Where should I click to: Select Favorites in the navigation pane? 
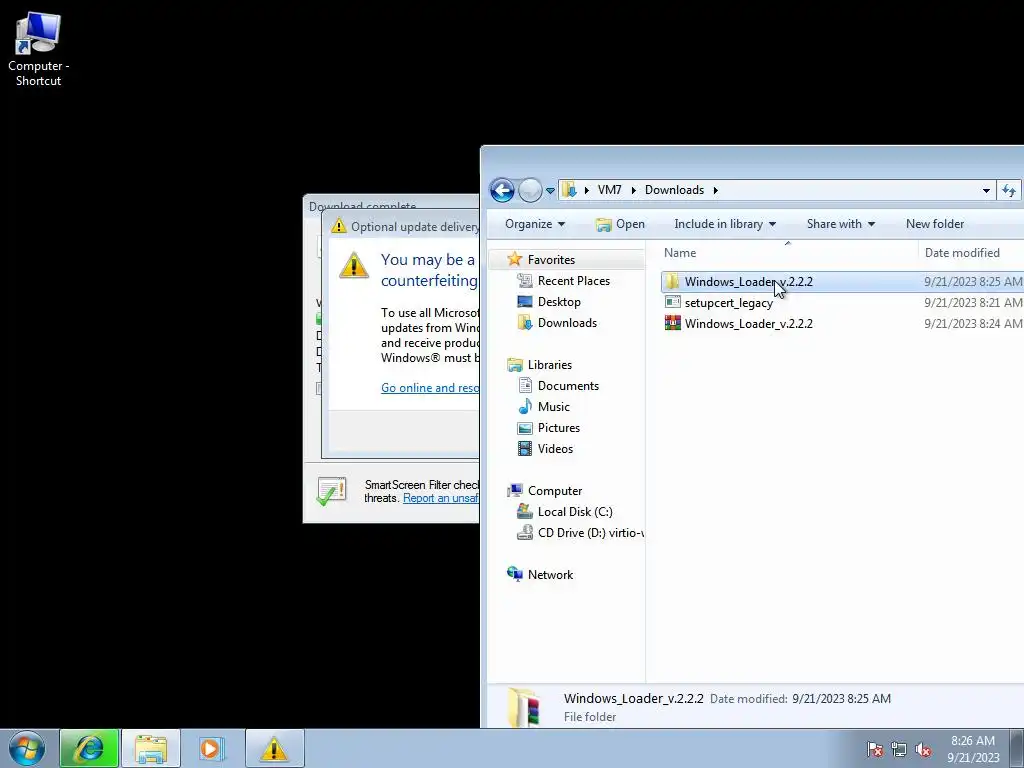(x=551, y=260)
